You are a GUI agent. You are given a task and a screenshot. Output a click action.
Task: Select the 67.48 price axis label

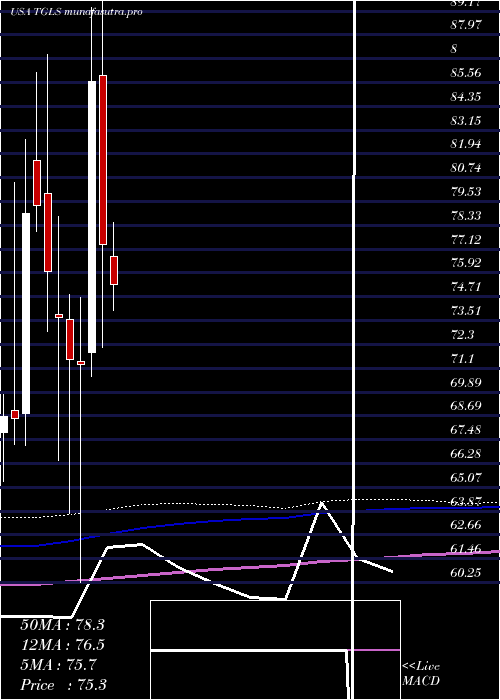coord(466,429)
